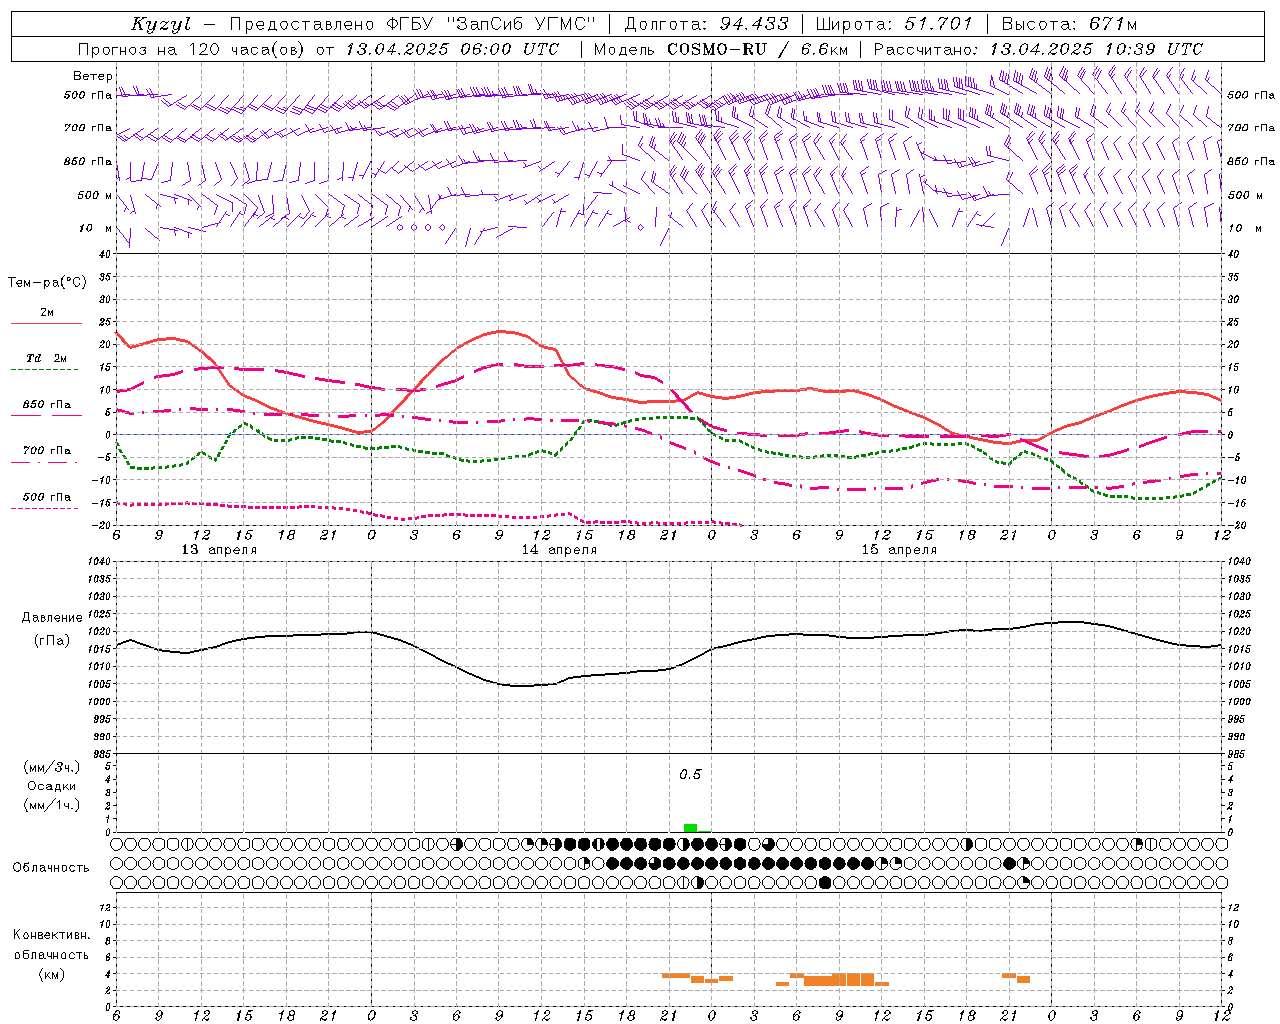
Task: Click the Kyzyl station name in the header
Action: pyautogui.click(x=160, y=24)
